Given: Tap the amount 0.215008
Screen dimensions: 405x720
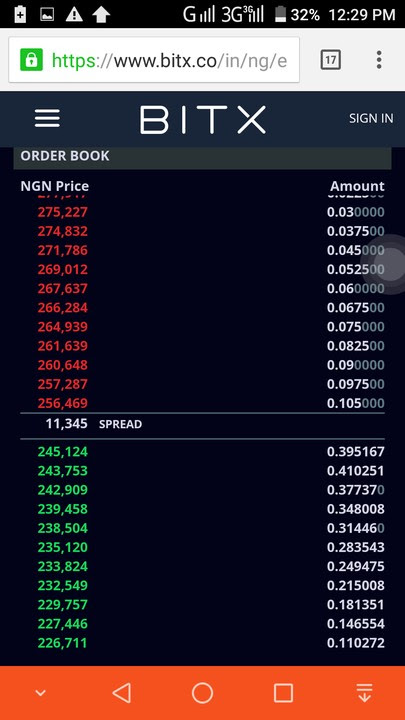Looking at the screenshot, I should (x=356, y=586).
